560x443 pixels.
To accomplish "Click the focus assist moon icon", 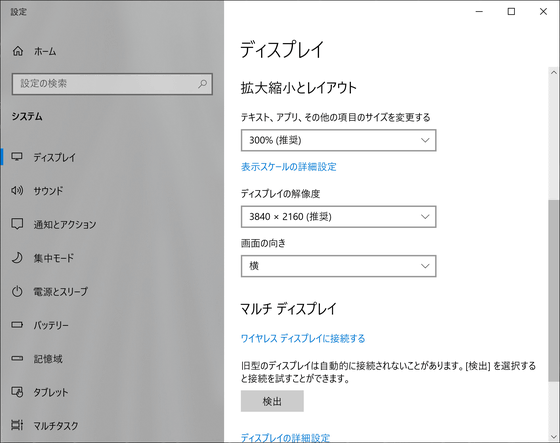I will click(x=17, y=258).
